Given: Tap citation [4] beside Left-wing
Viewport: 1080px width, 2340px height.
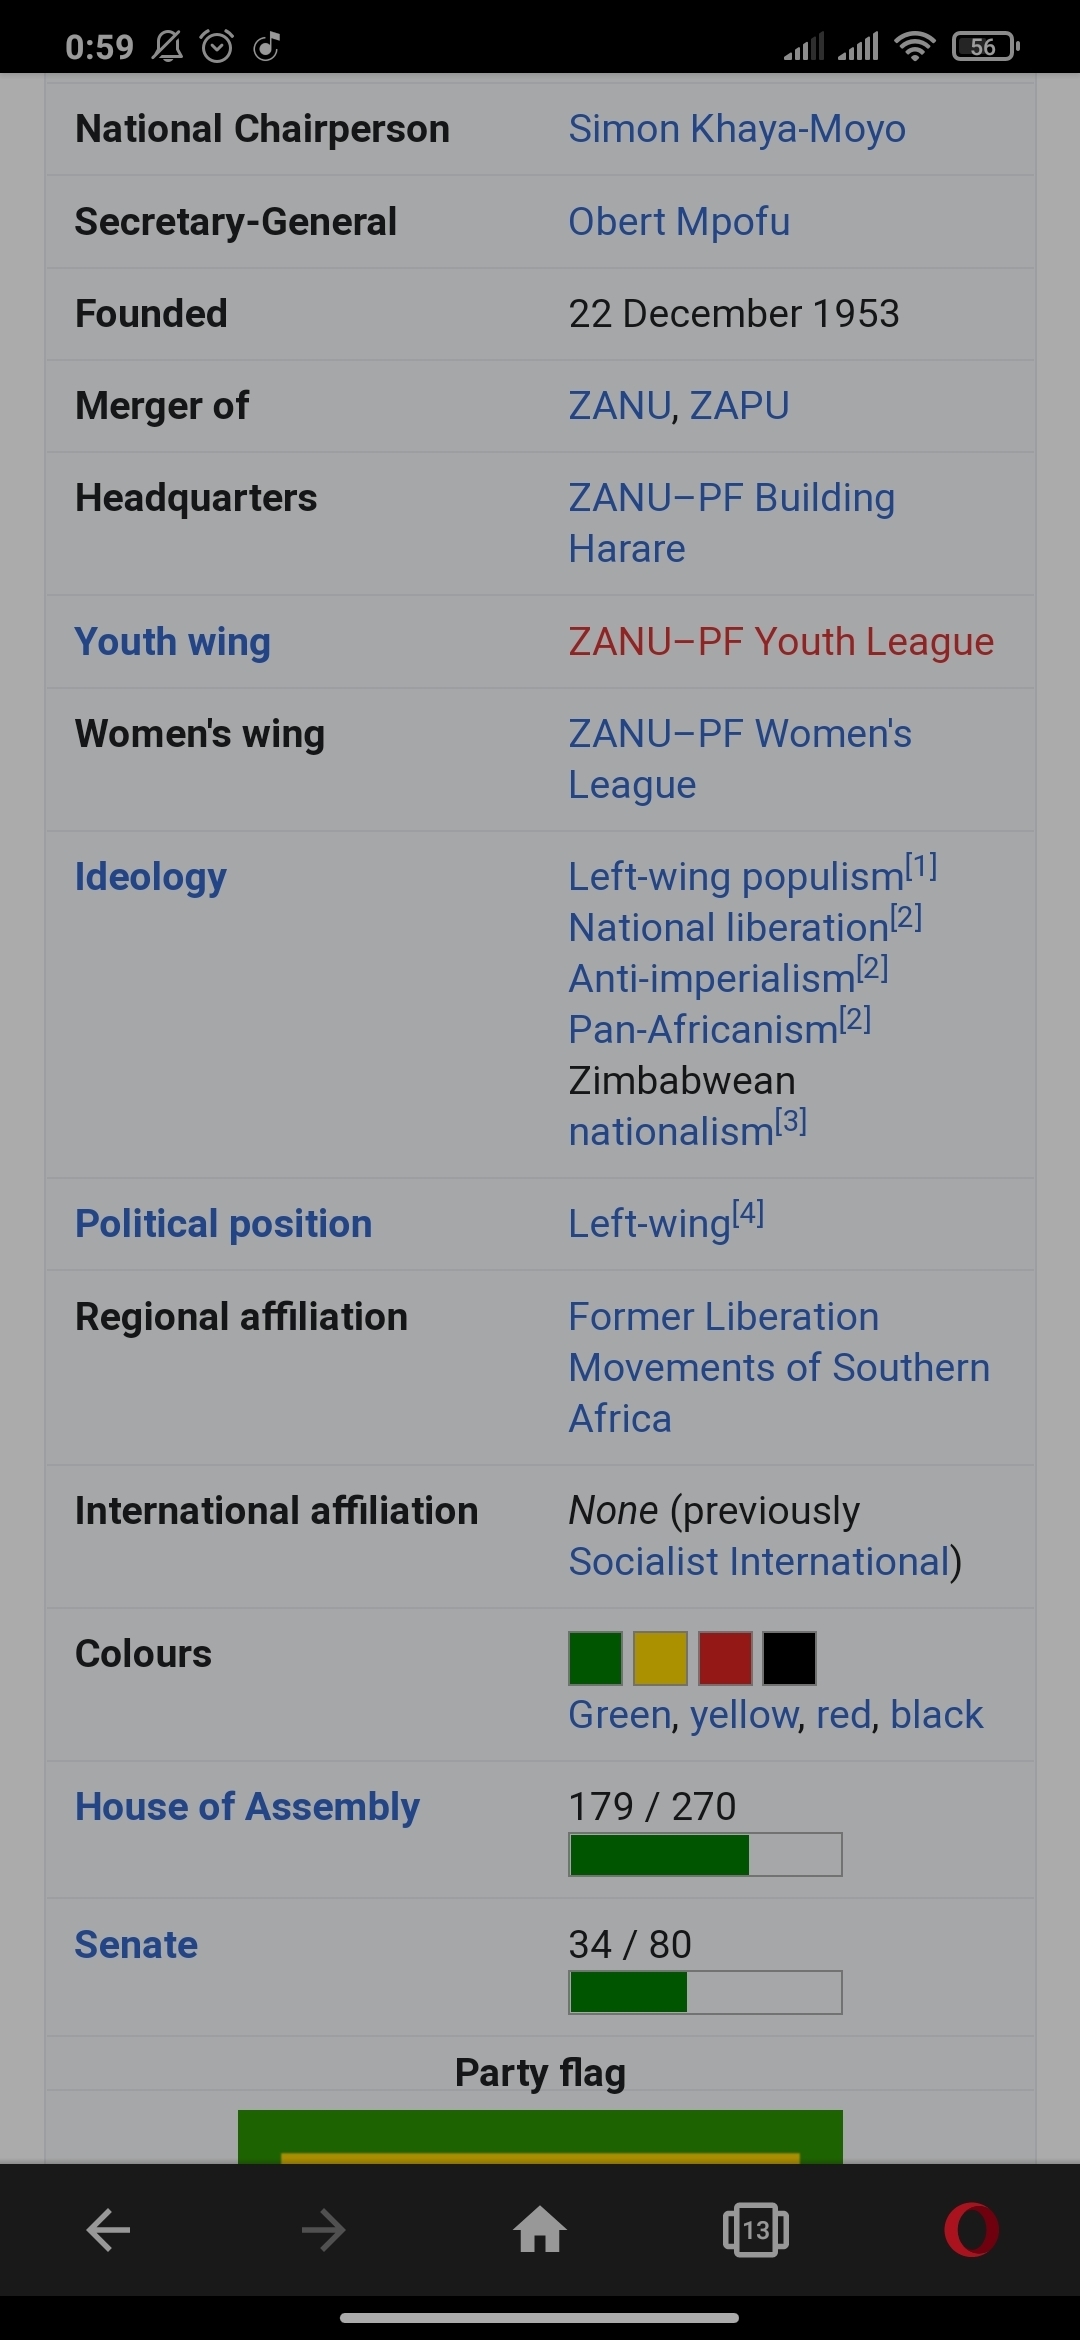Looking at the screenshot, I should [748, 1214].
